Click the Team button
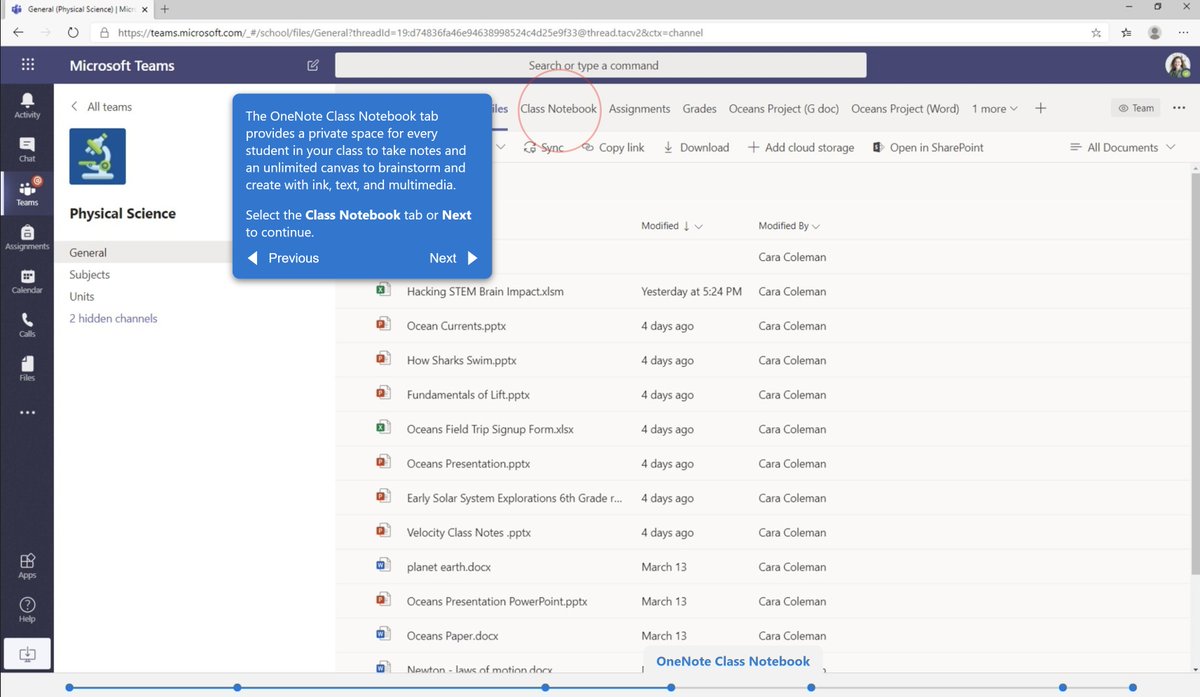The image size is (1200, 697). click(1136, 108)
